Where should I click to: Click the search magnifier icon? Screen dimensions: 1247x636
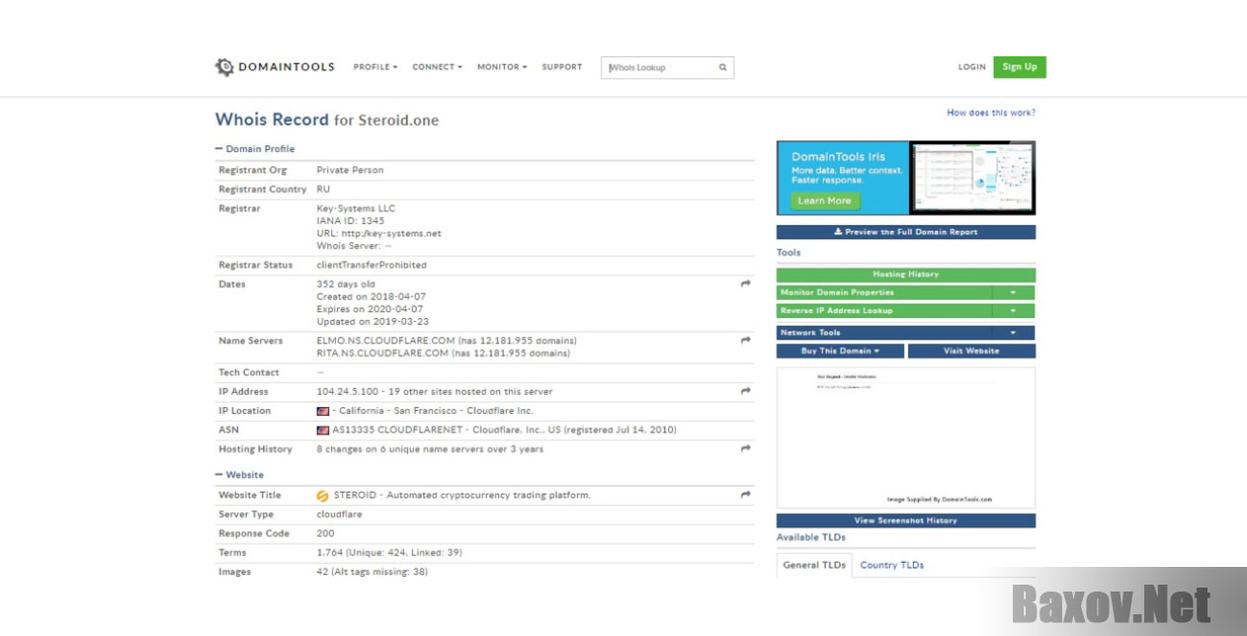723,68
